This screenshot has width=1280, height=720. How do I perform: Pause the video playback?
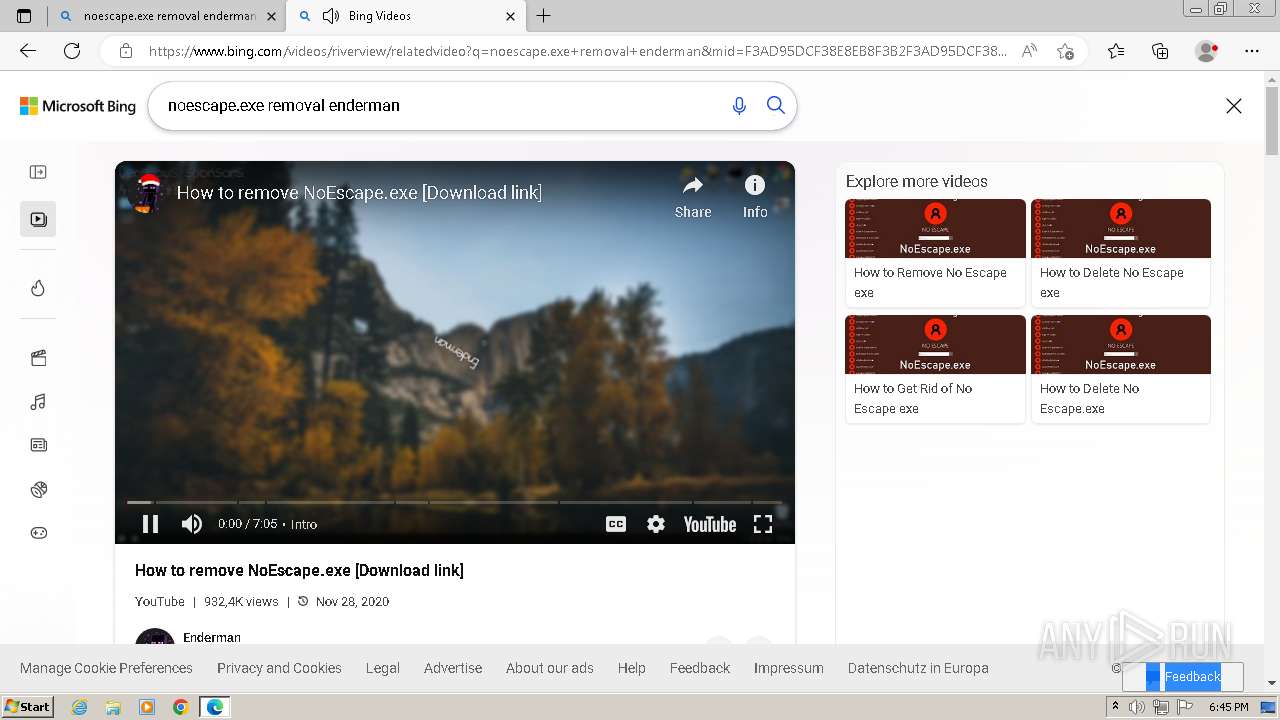[151, 524]
